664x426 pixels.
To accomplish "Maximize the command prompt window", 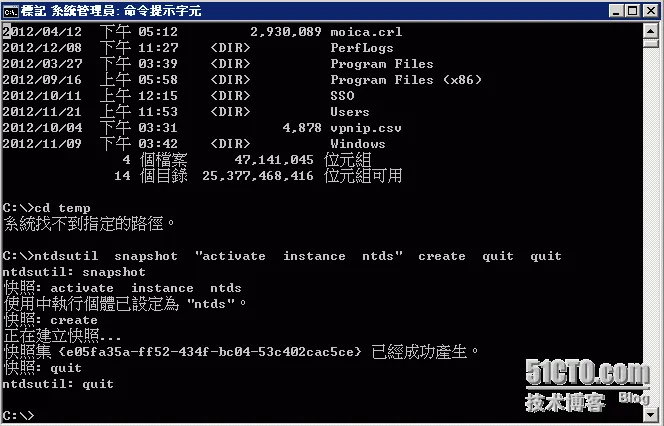I will 633,11.
